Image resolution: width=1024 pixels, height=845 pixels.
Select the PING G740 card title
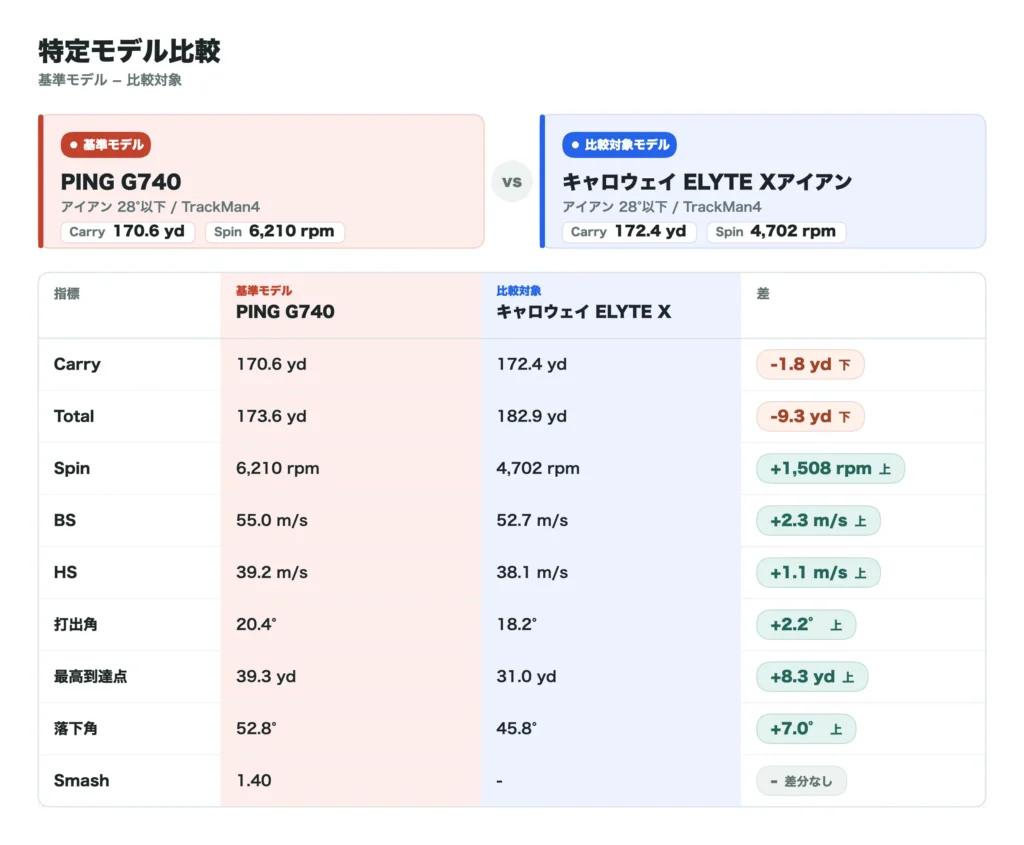click(x=121, y=182)
